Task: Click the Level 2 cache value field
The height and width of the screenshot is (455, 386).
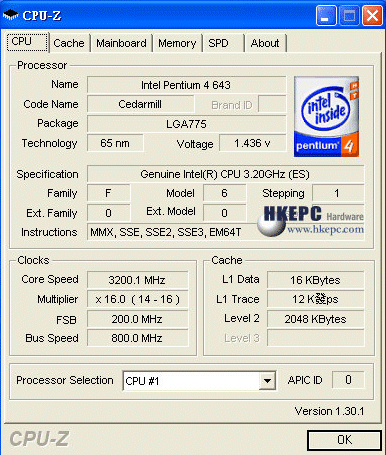Action: 315,319
